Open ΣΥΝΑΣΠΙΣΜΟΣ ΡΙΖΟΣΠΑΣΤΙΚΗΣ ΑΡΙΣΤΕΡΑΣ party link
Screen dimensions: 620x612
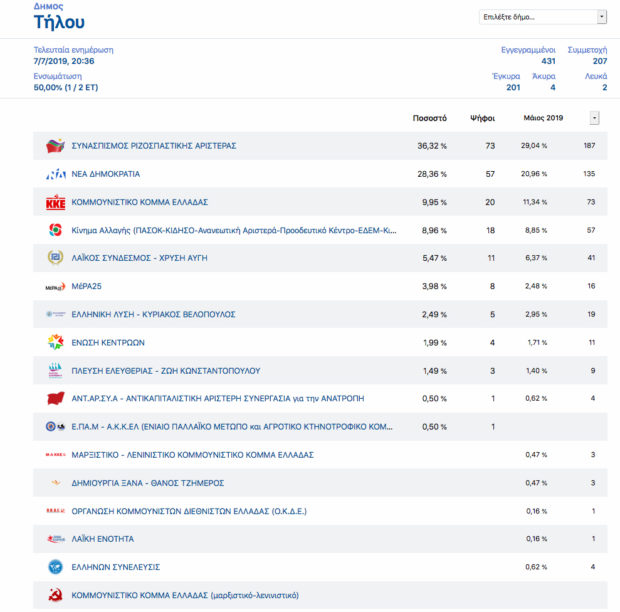tap(154, 146)
